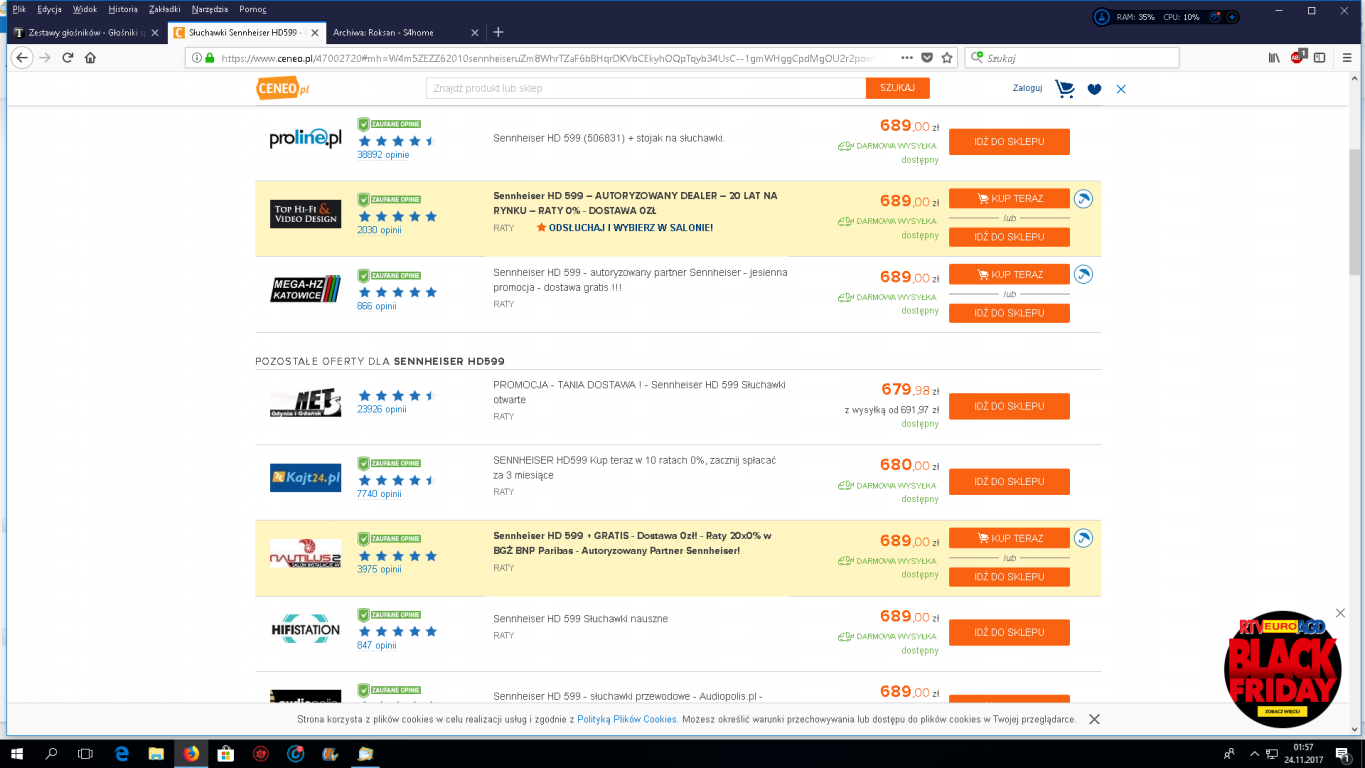Click the Zaloguj login link
The width and height of the screenshot is (1365, 768).
coord(1027,88)
